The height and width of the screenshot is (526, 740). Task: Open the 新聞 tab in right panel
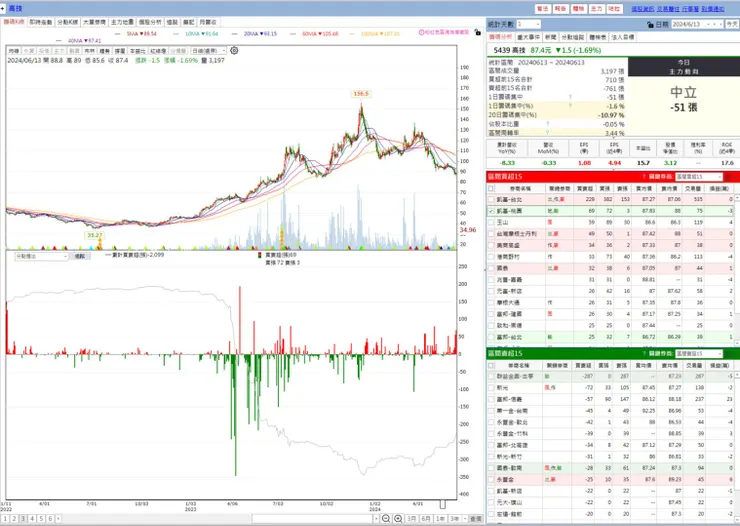tap(550, 37)
